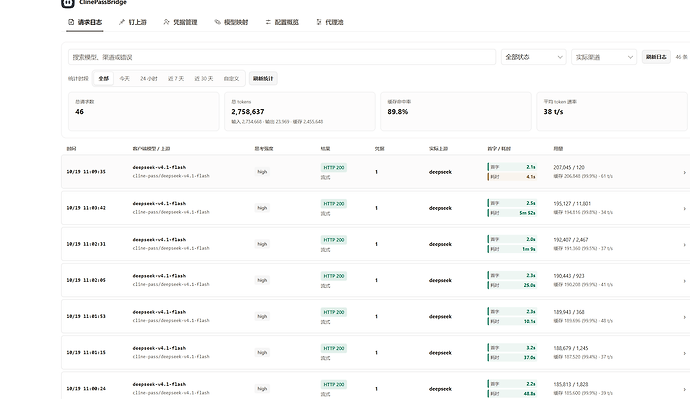This screenshot has width=690, height=399.
Task: Click the 46 条 record count label
Action: coord(681,57)
